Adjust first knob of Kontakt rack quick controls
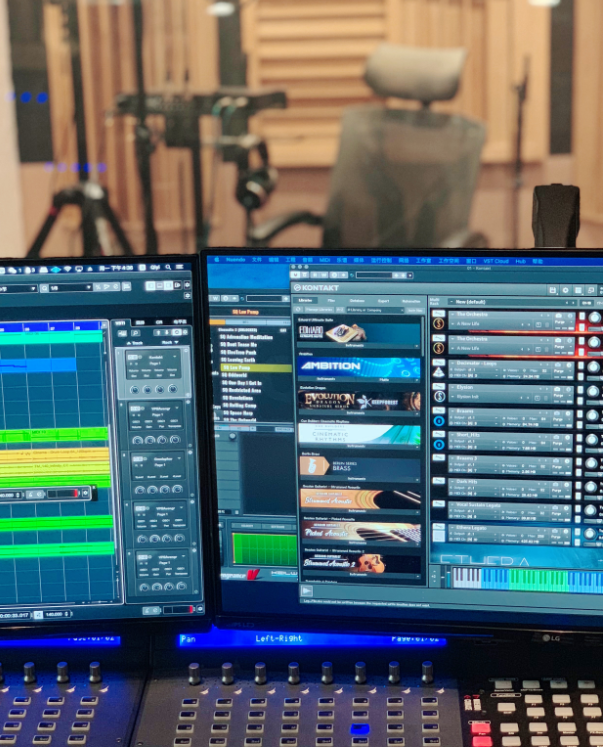Screen dimensions: 603x747 point(135,390)
